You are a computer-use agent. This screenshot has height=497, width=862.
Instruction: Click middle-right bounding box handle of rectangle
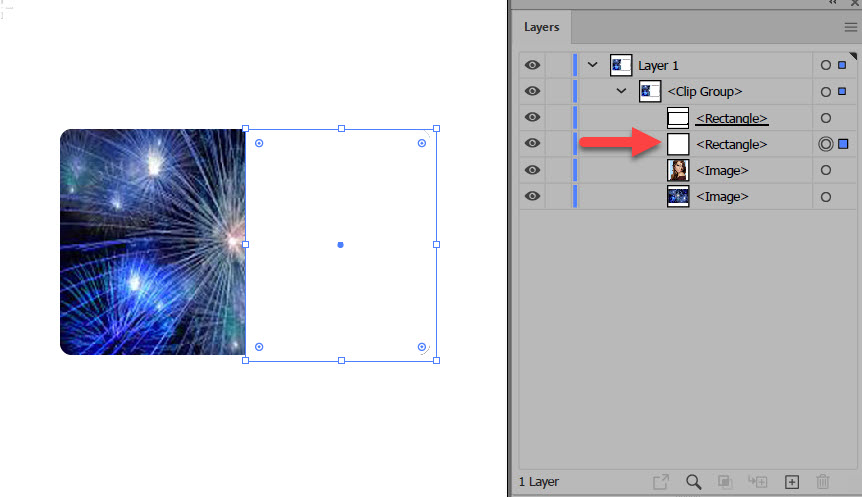point(436,245)
